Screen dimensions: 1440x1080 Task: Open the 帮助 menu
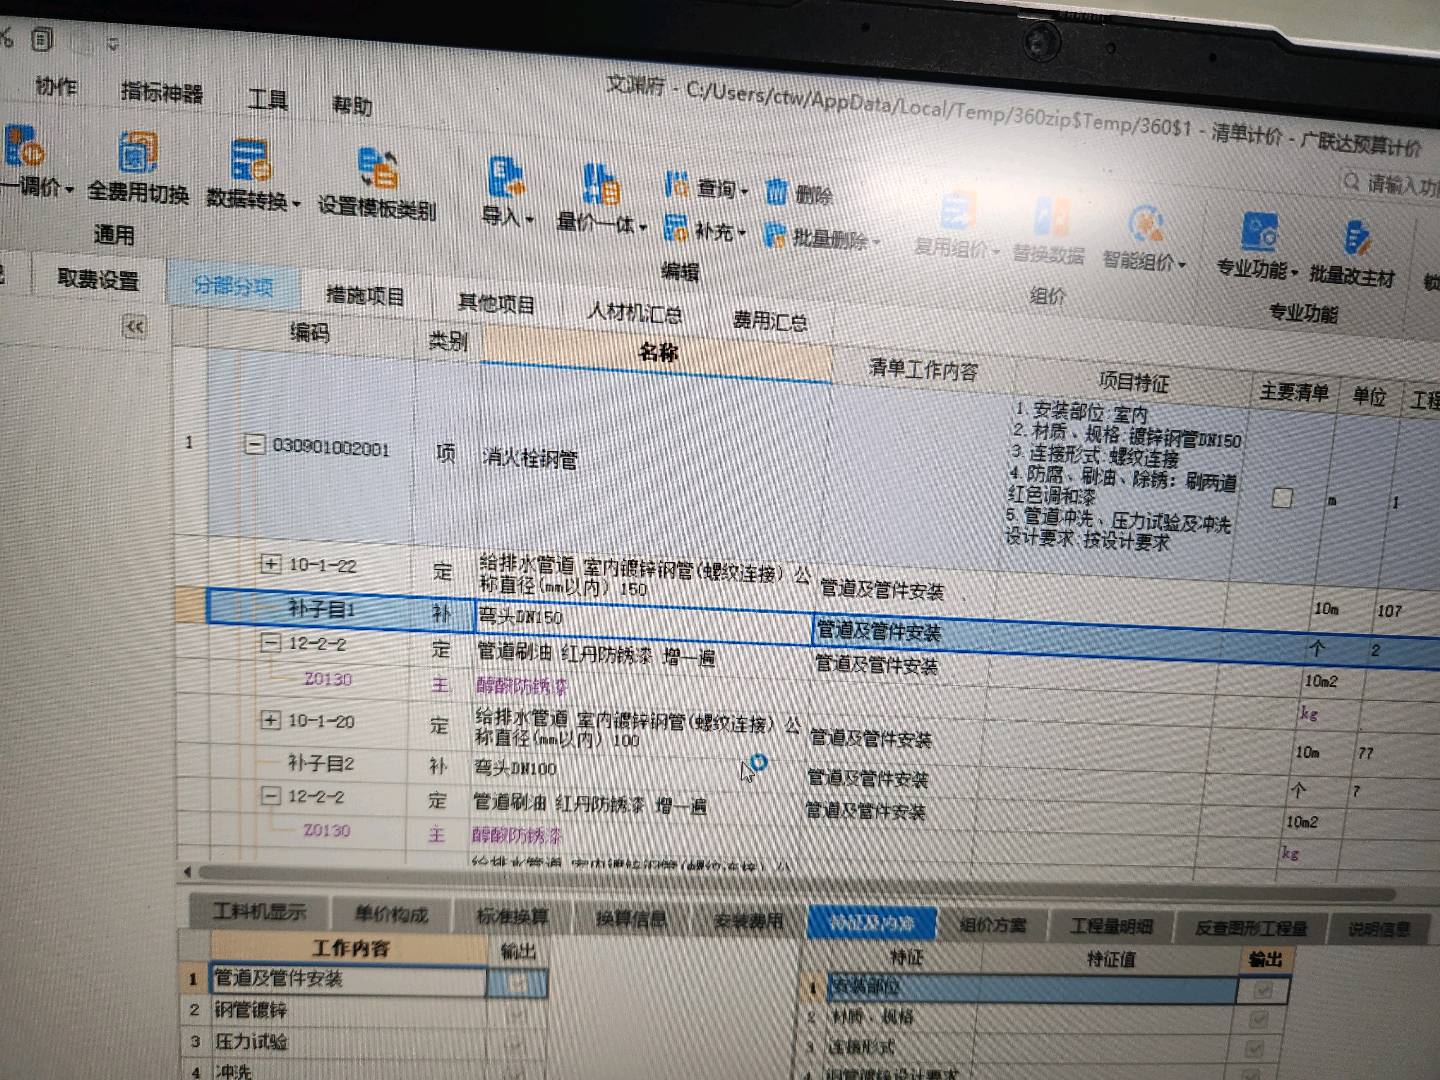tap(352, 104)
